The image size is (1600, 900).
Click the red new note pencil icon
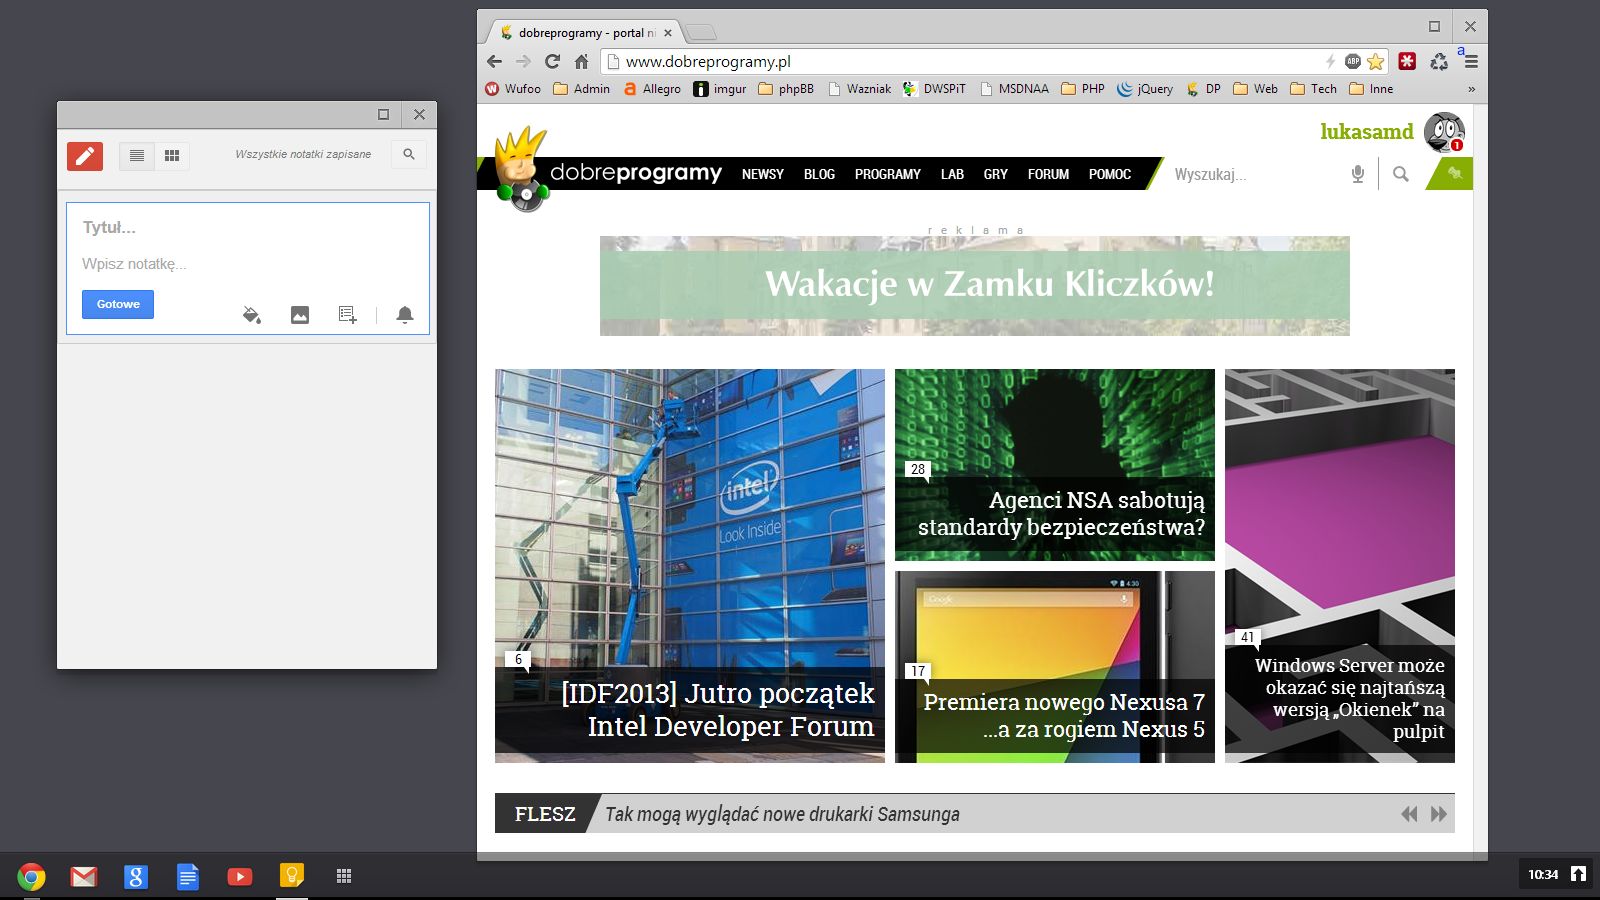click(85, 156)
